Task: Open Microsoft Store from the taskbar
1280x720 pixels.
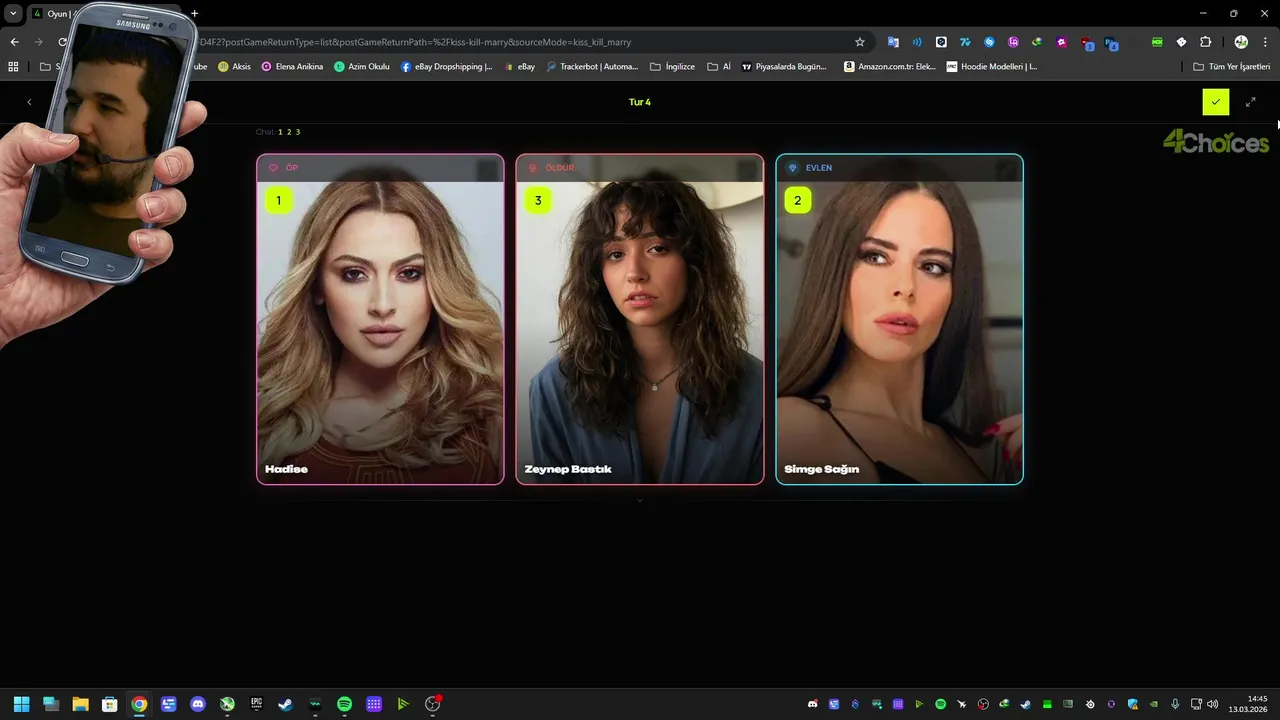Action: (x=110, y=704)
